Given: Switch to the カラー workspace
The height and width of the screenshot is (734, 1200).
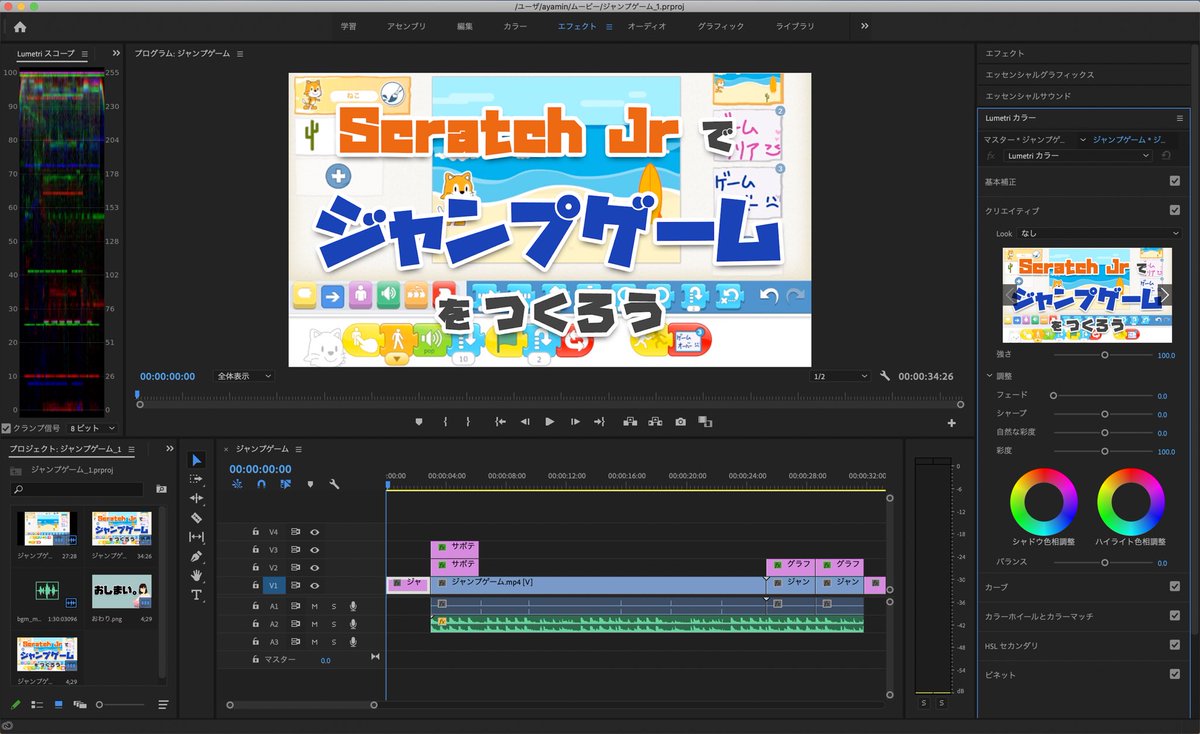Looking at the screenshot, I should [x=515, y=26].
